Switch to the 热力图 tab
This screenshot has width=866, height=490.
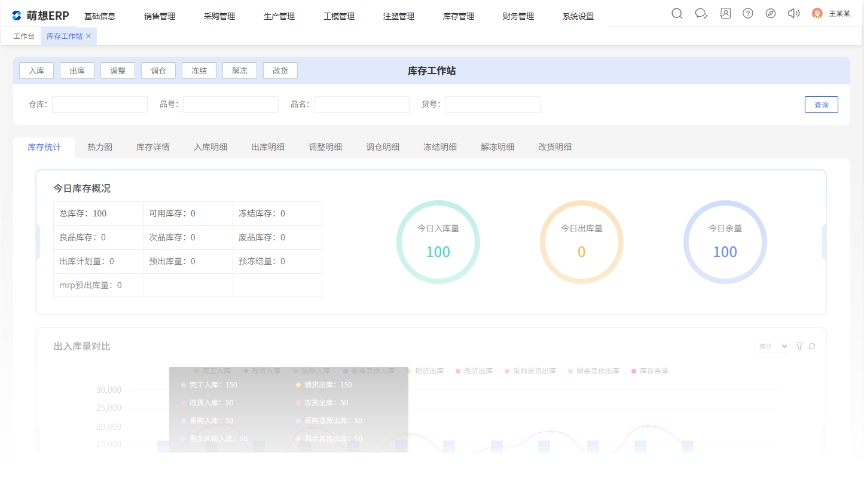pos(100,147)
